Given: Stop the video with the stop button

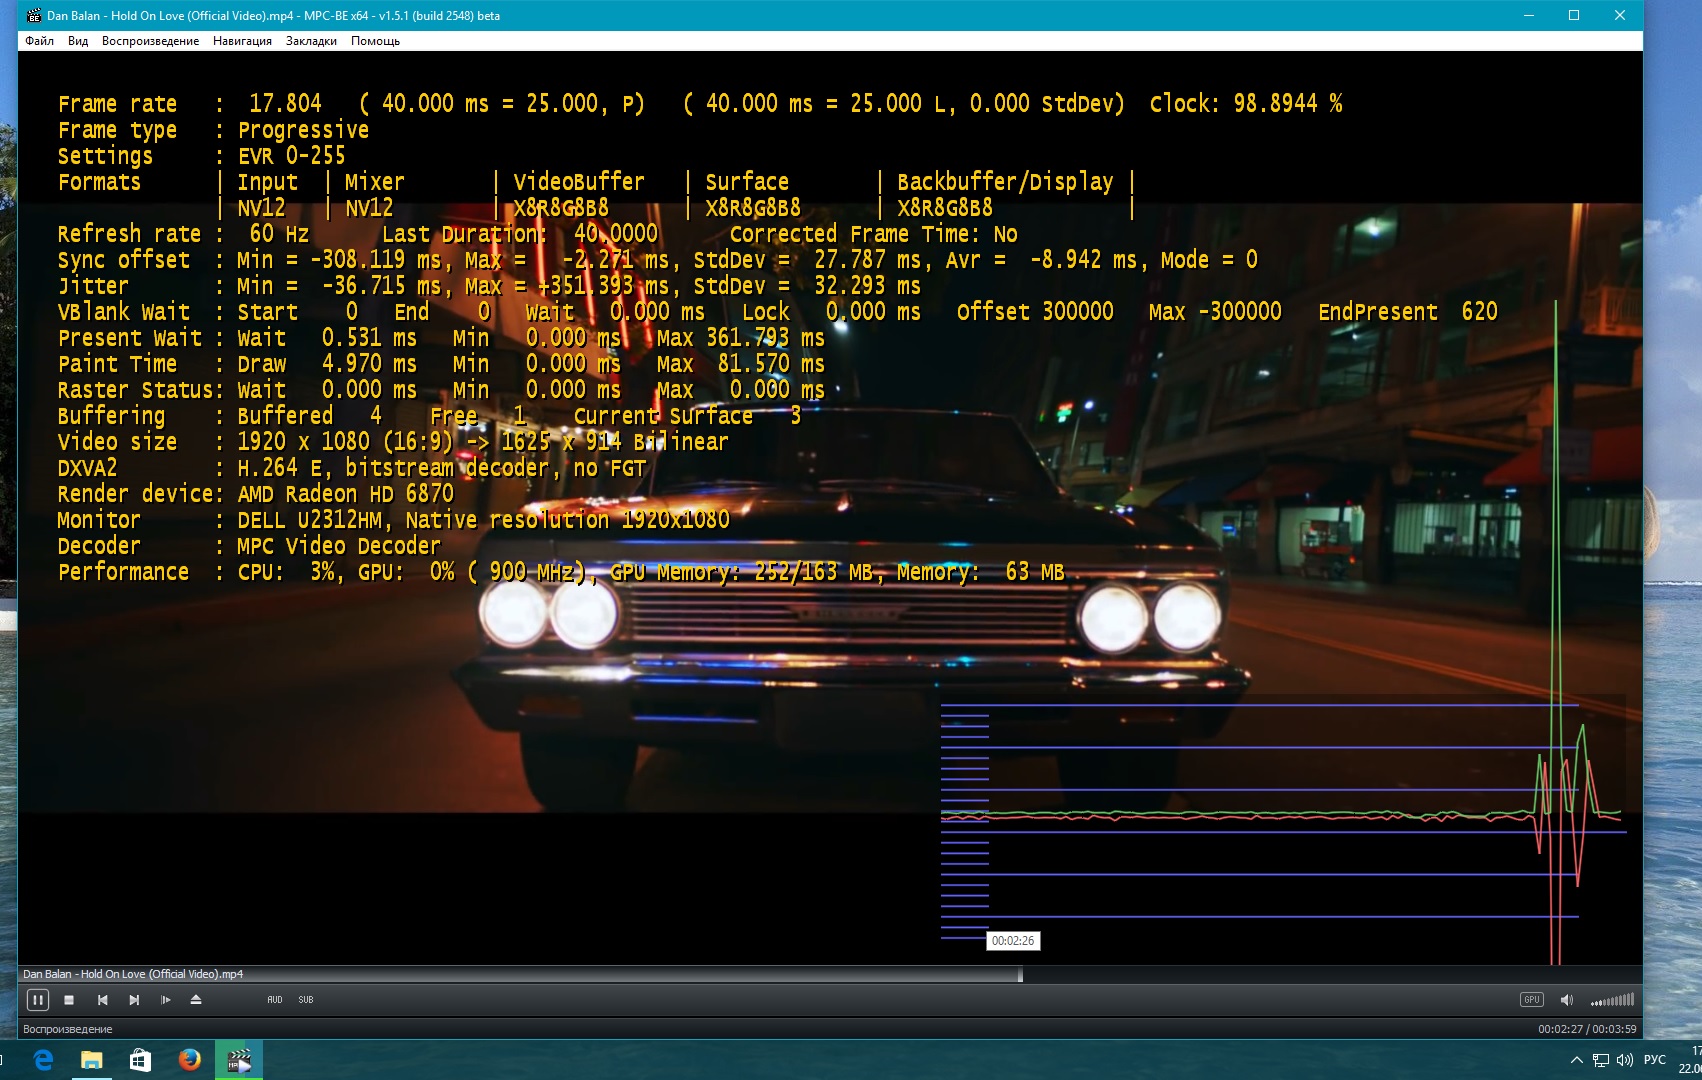Looking at the screenshot, I should pyautogui.click(x=69, y=999).
